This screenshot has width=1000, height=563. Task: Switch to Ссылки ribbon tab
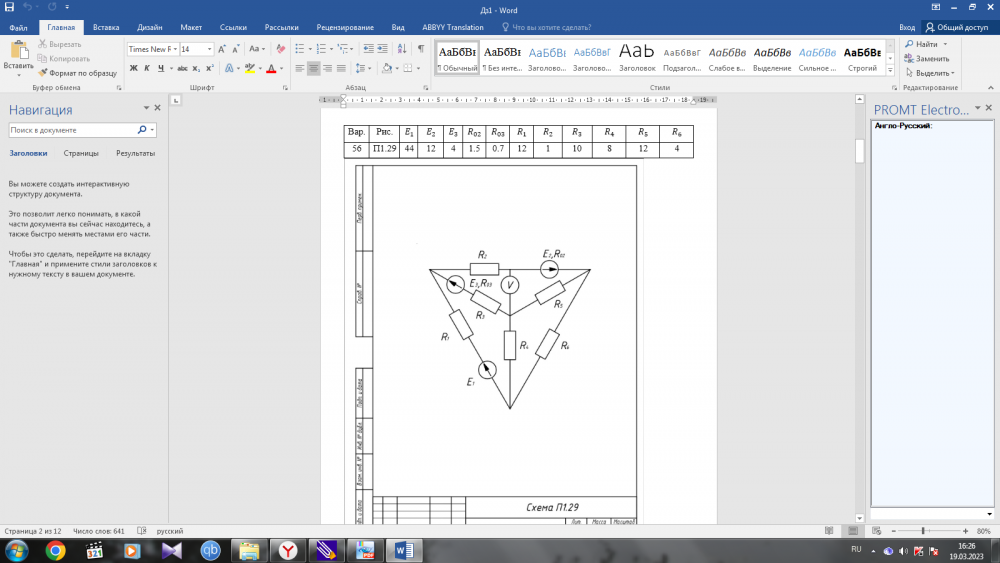[233, 27]
